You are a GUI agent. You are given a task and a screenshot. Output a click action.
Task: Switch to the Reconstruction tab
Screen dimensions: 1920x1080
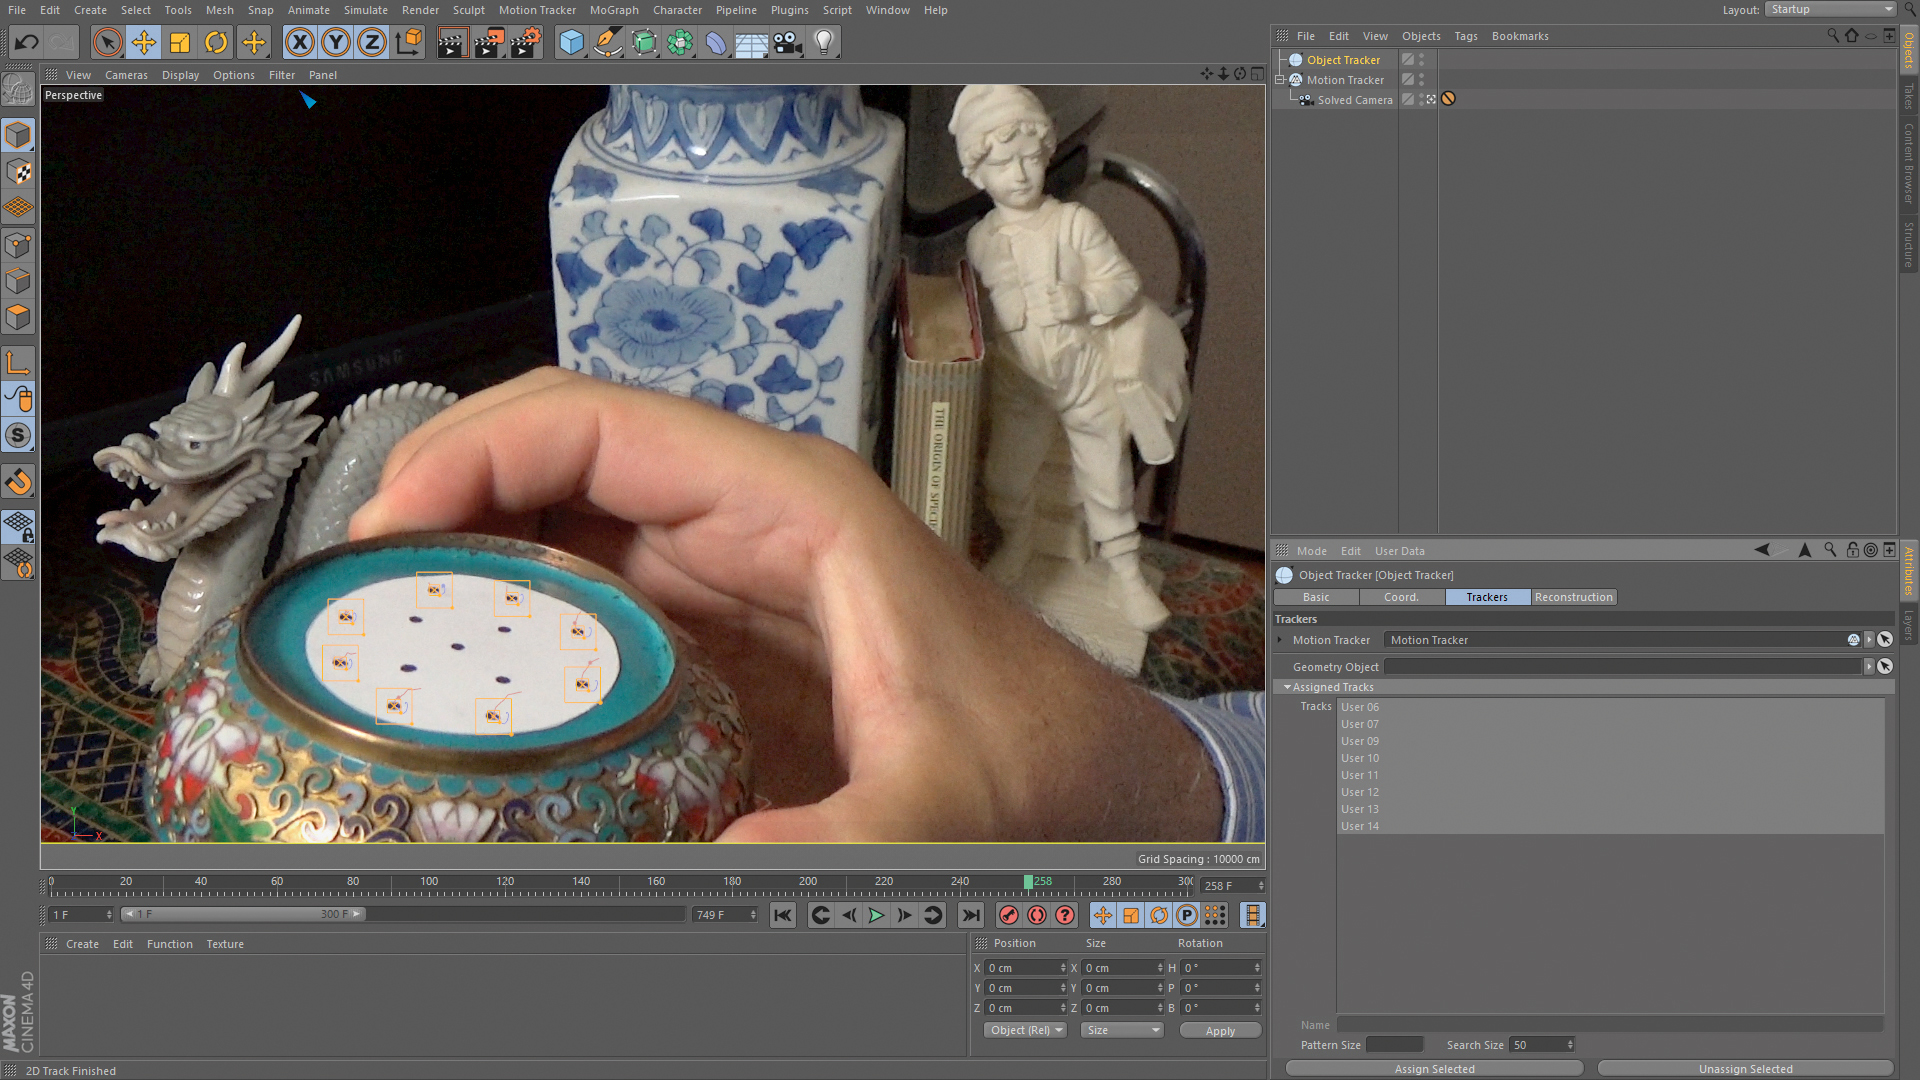[1573, 597]
